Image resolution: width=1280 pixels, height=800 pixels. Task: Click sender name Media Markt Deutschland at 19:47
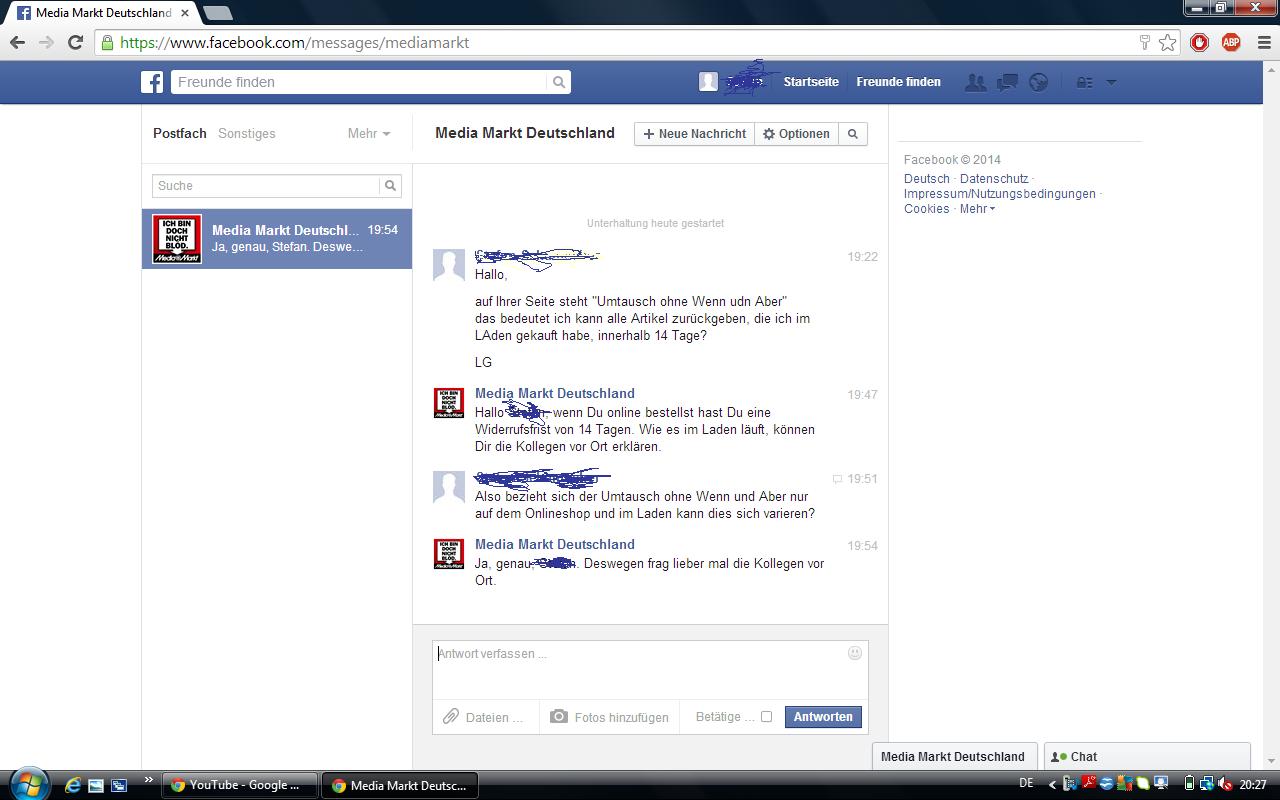(555, 393)
